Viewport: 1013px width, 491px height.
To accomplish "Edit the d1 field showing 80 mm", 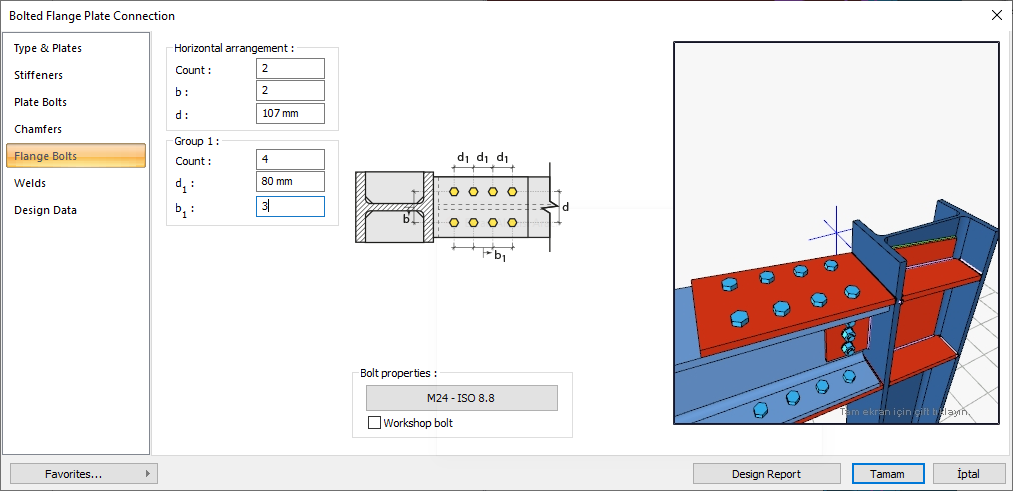I will (x=290, y=182).
